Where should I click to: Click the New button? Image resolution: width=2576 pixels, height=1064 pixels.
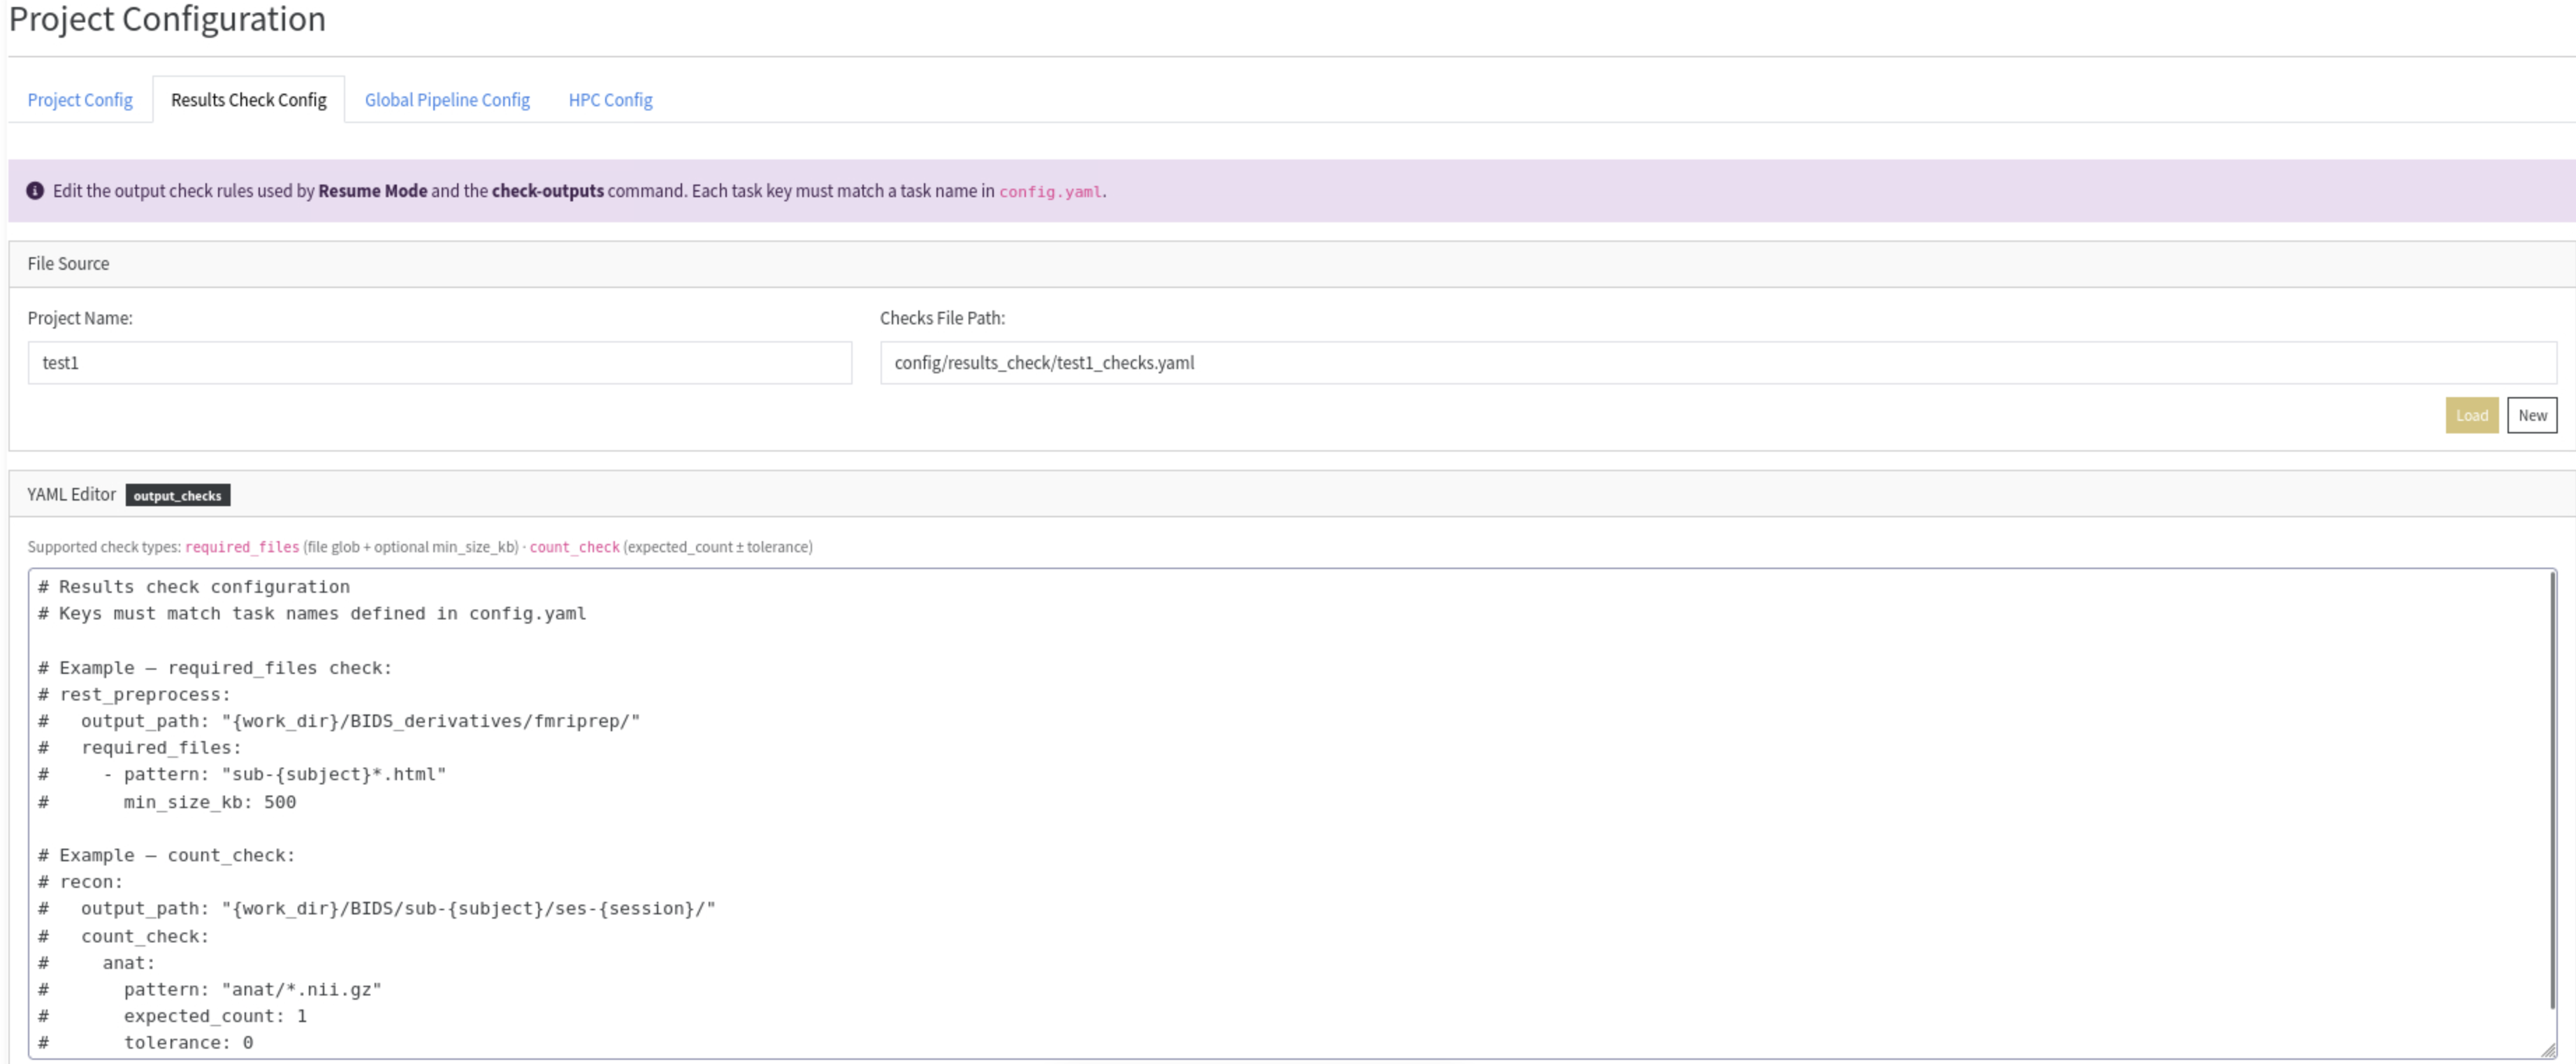point(2532,416)
